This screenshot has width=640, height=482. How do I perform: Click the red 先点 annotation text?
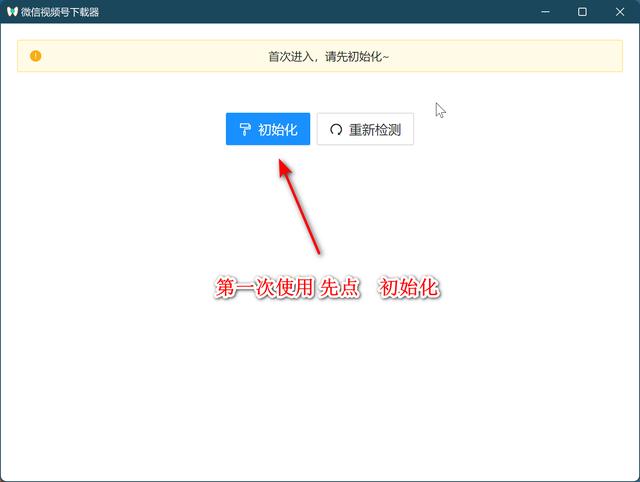(340, 288)
